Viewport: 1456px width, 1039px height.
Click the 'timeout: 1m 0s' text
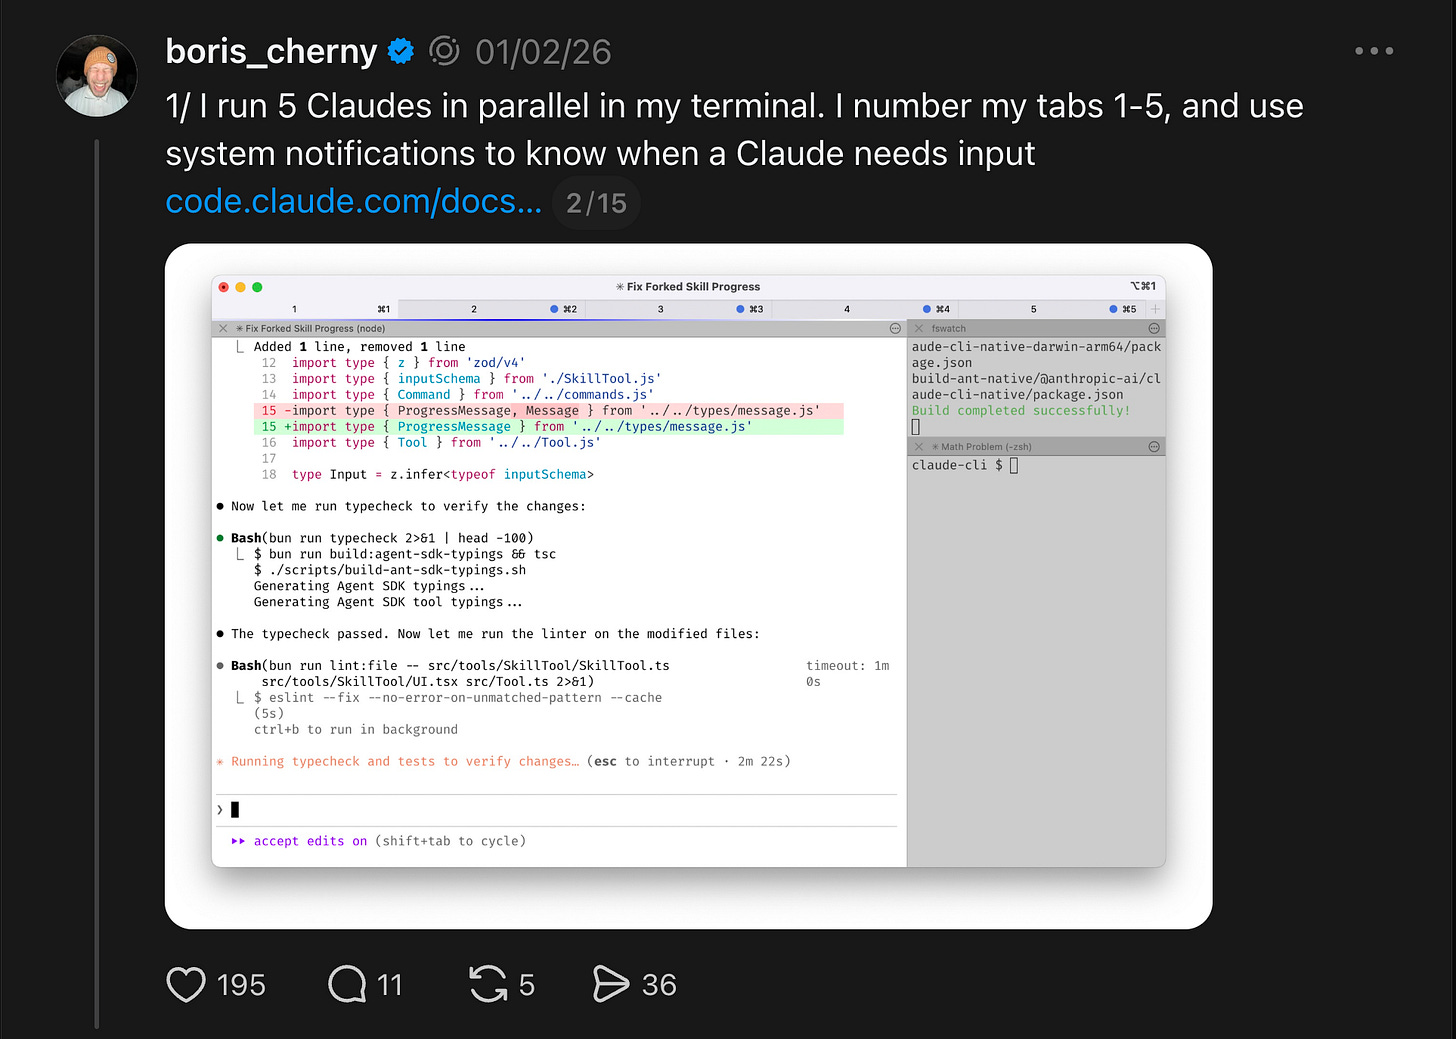pyautogui.click(x=847, y=673)
